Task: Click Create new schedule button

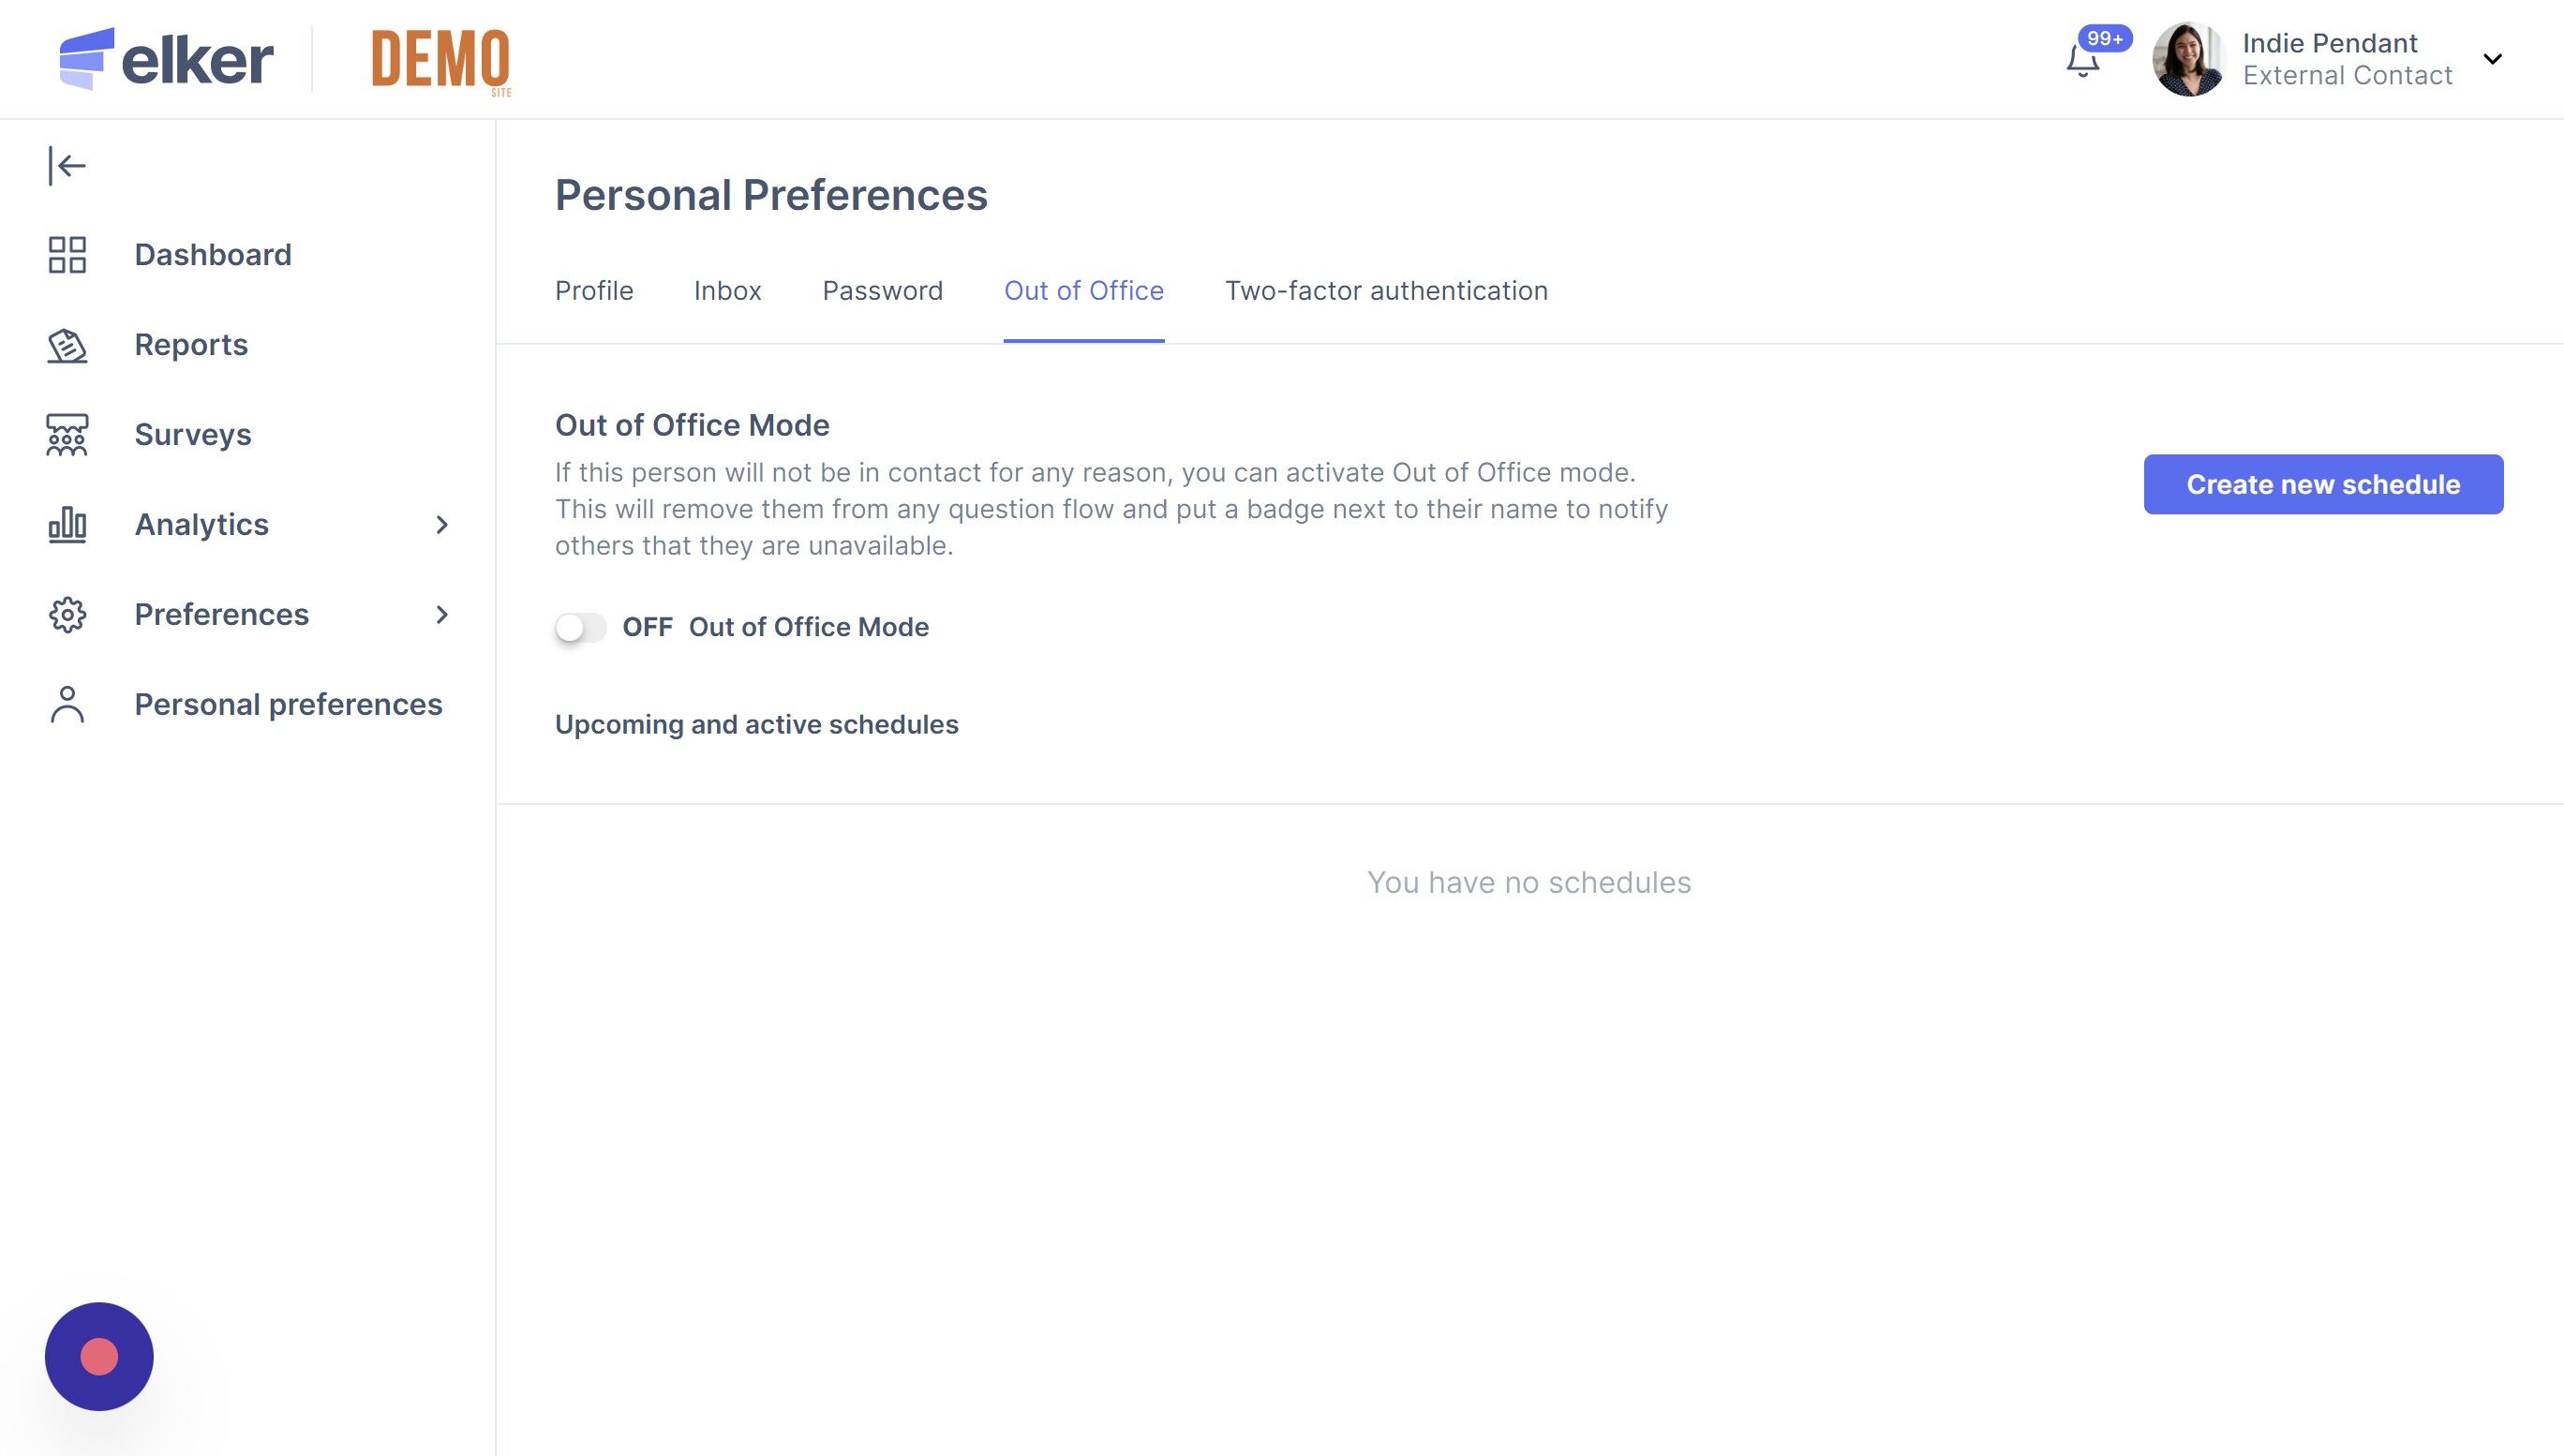Action: coord(2323,485)
